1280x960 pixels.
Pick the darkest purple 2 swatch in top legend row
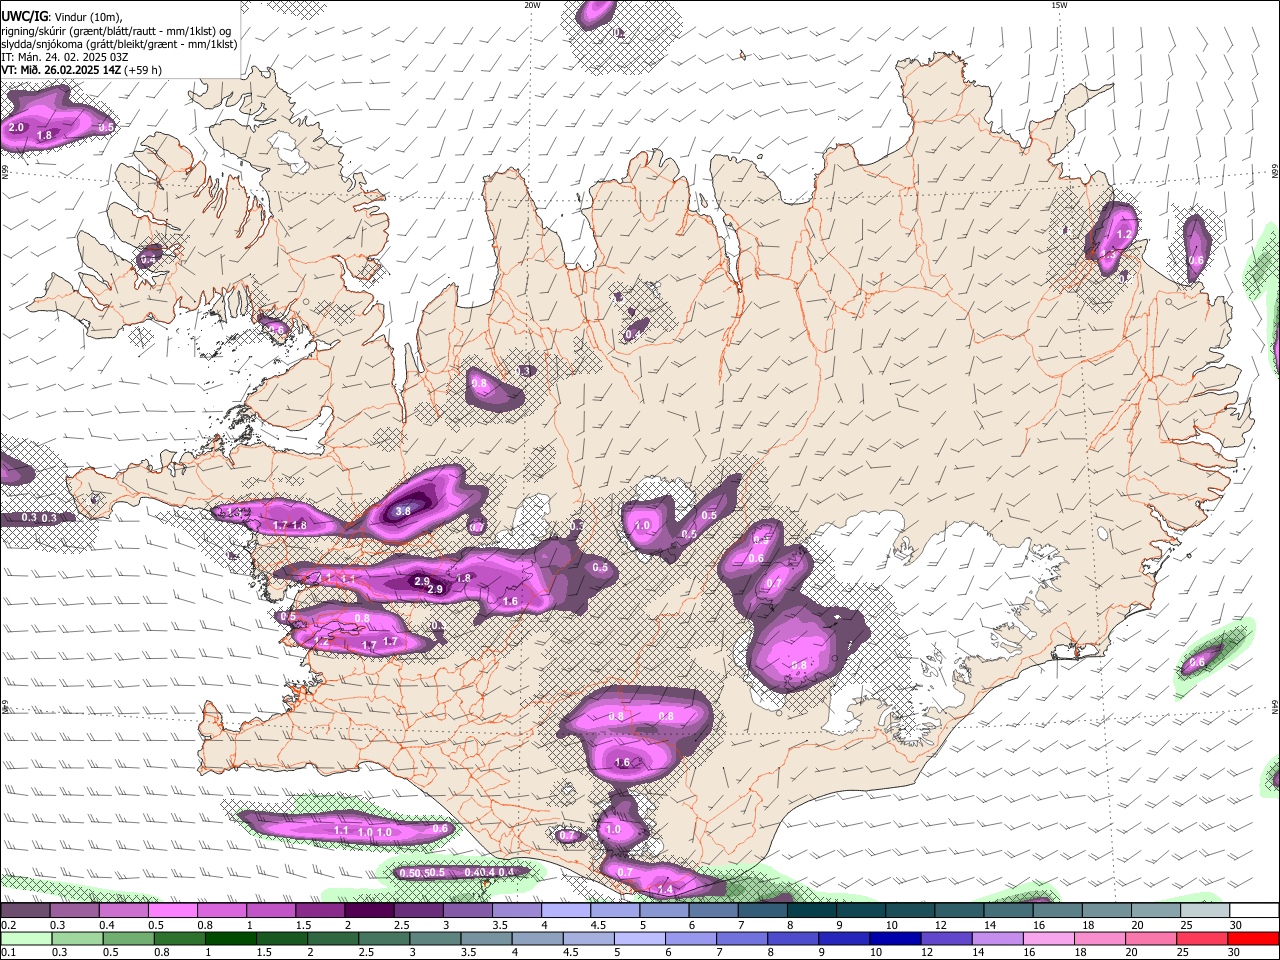coord(369,911)
